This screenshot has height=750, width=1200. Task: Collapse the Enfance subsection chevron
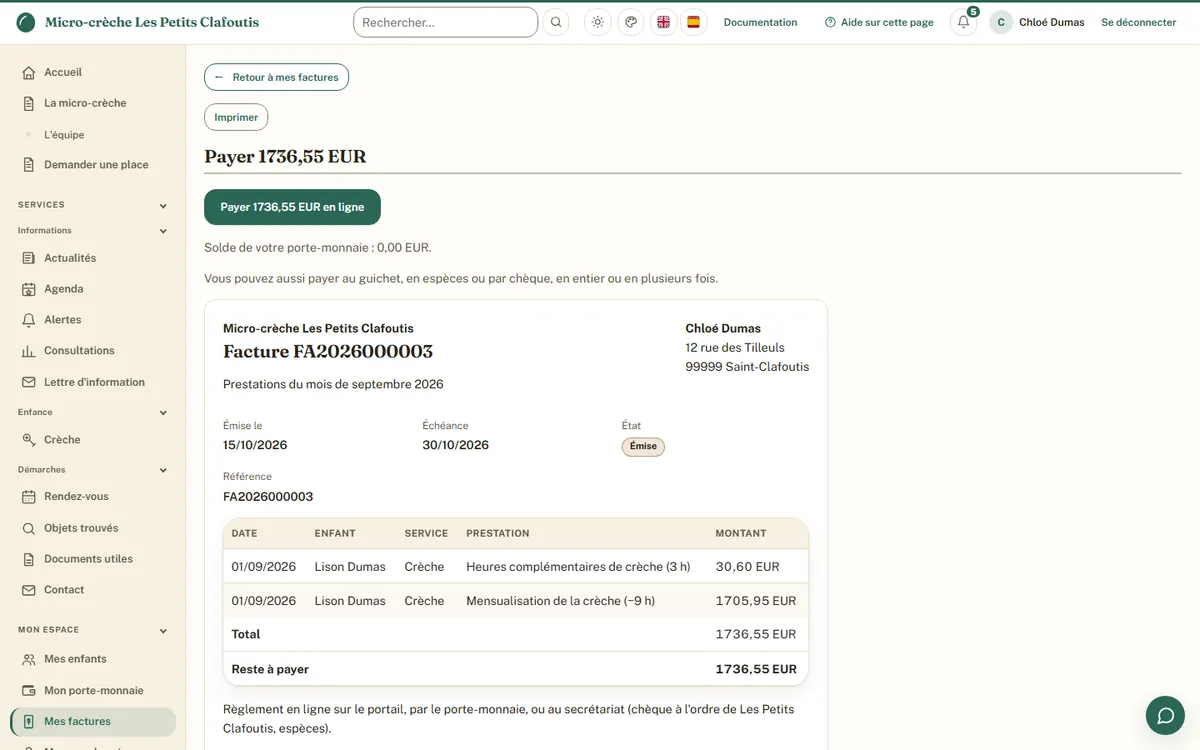point(163,412)
